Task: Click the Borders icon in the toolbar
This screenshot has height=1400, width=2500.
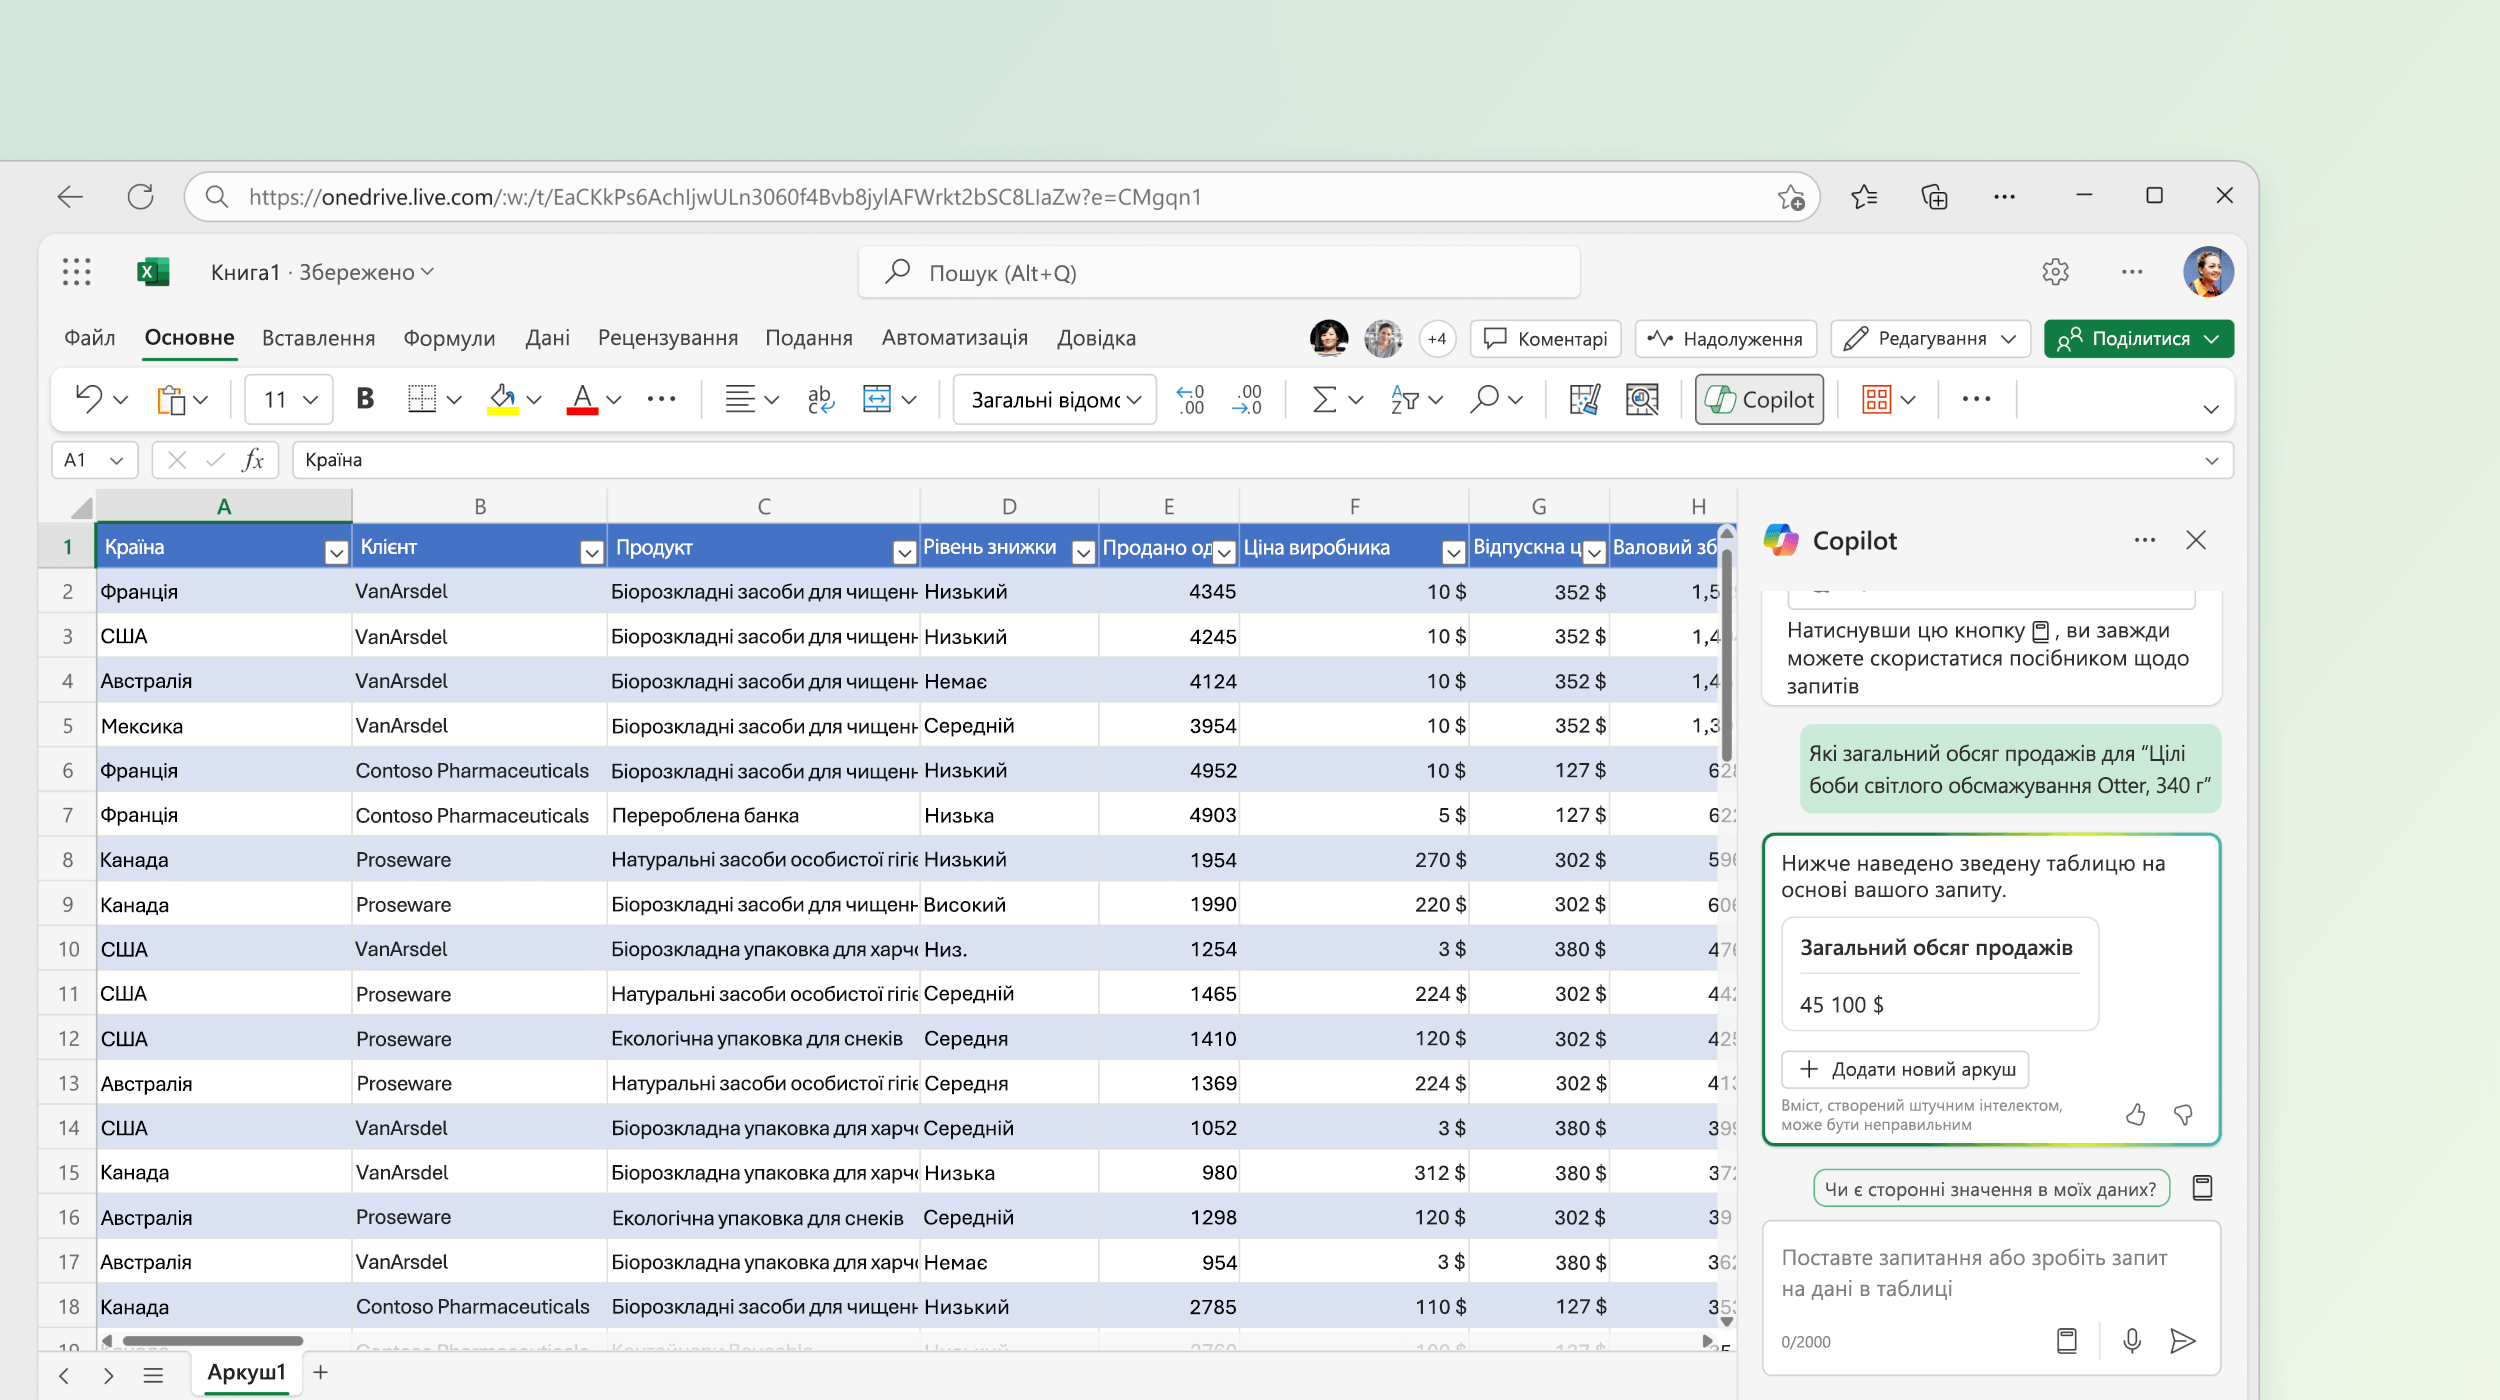Action: (422, 399)
